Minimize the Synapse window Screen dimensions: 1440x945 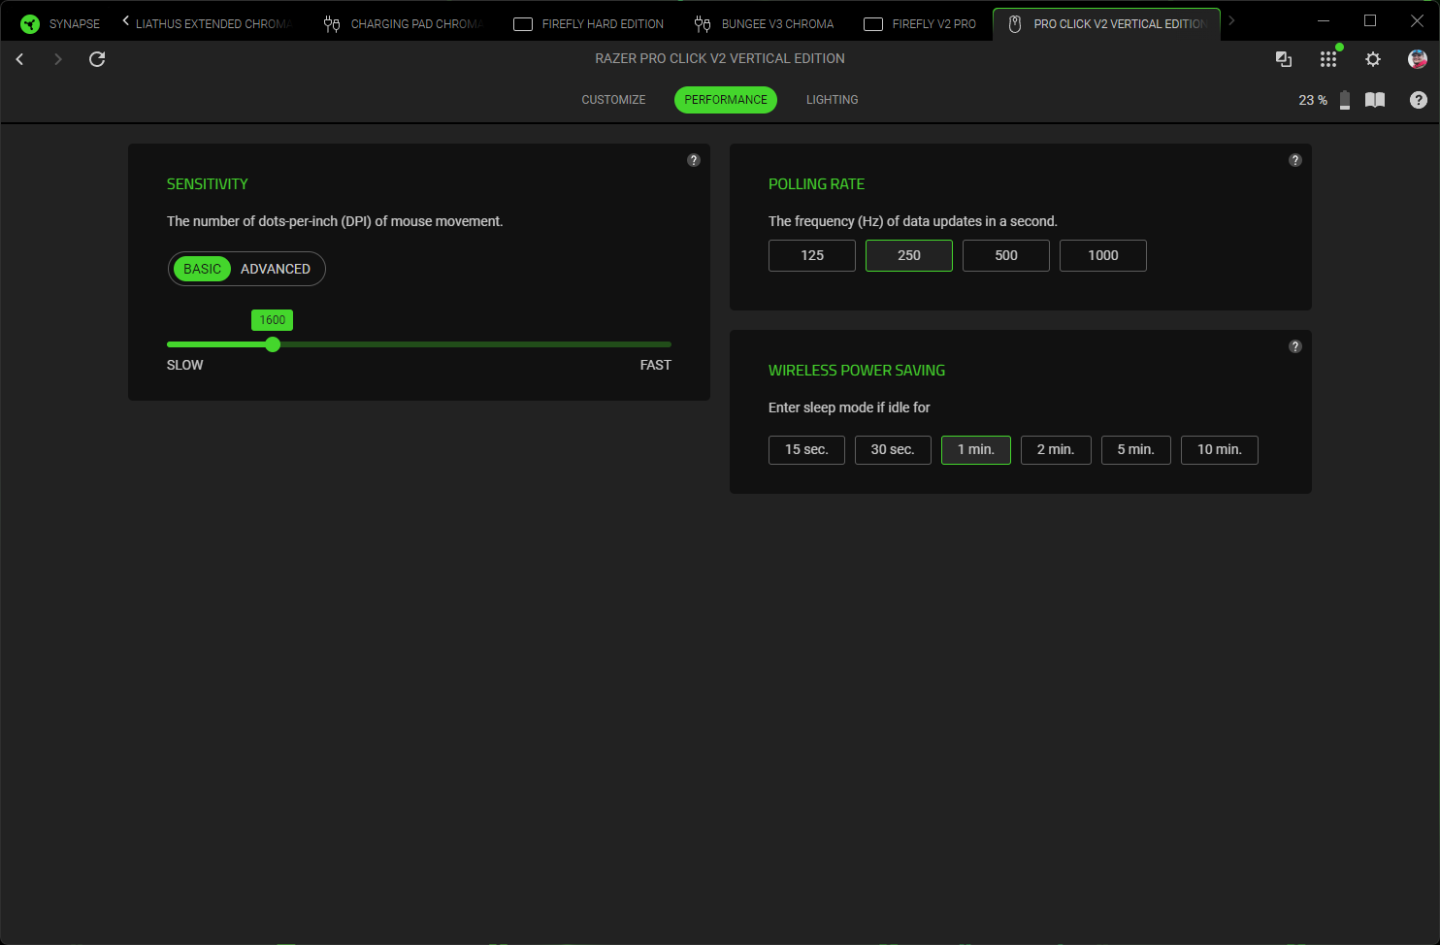click(1323, 21)
